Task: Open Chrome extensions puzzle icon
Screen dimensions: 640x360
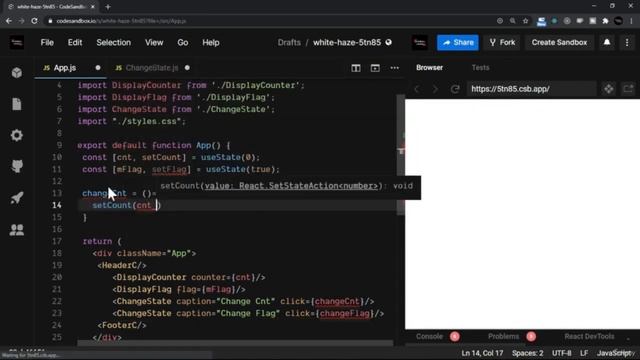Action: (x=605, y=21)
